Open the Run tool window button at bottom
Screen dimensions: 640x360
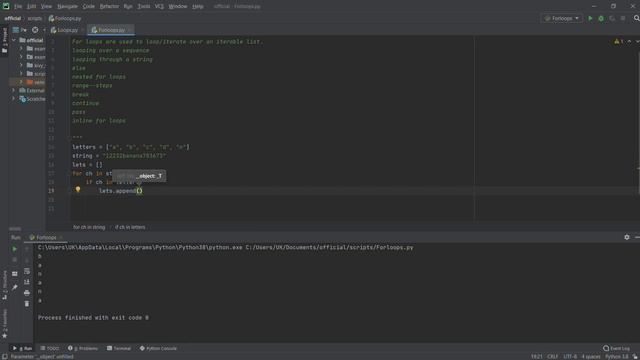click(22, 349)
